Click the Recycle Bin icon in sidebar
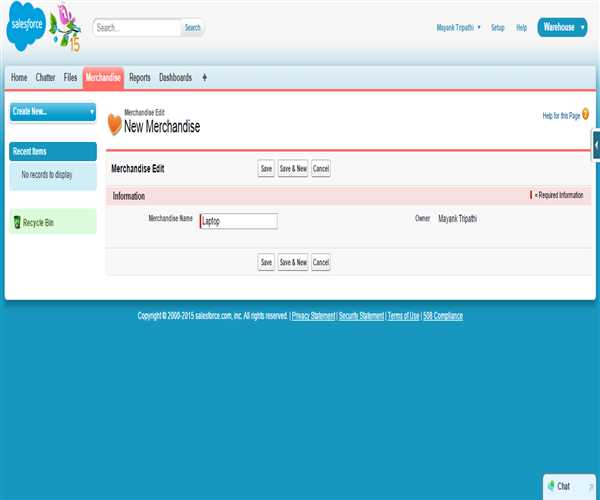The image size is (600, 500). point(17,222)
